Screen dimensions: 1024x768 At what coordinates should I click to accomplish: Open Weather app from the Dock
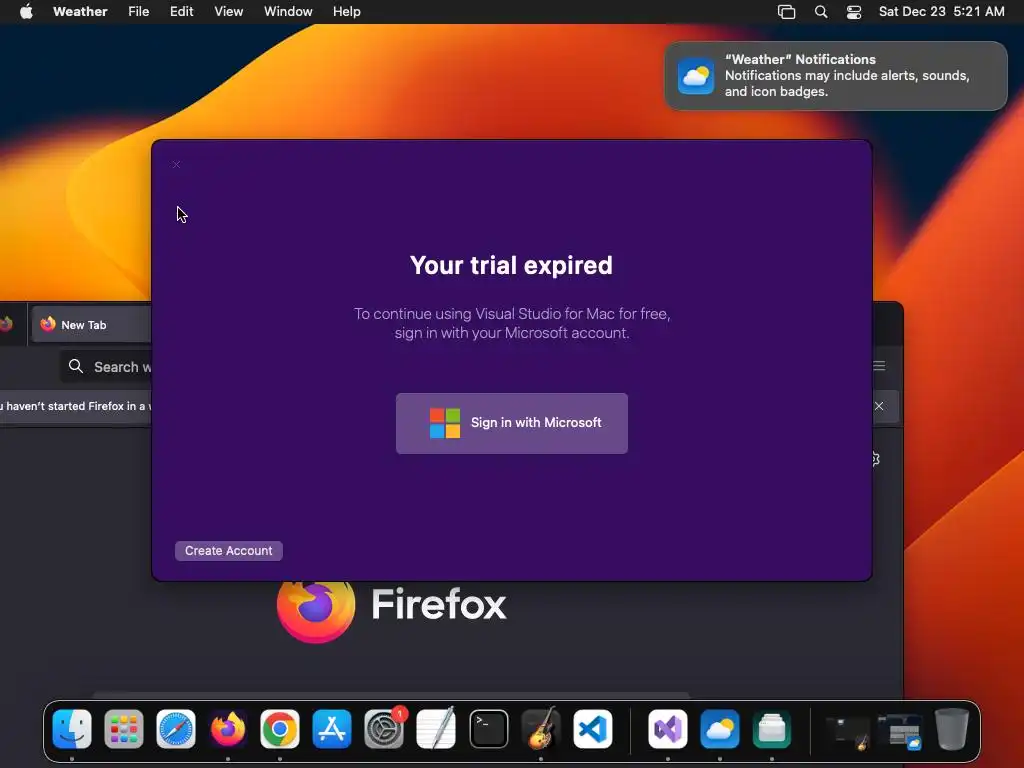(720, 729)
